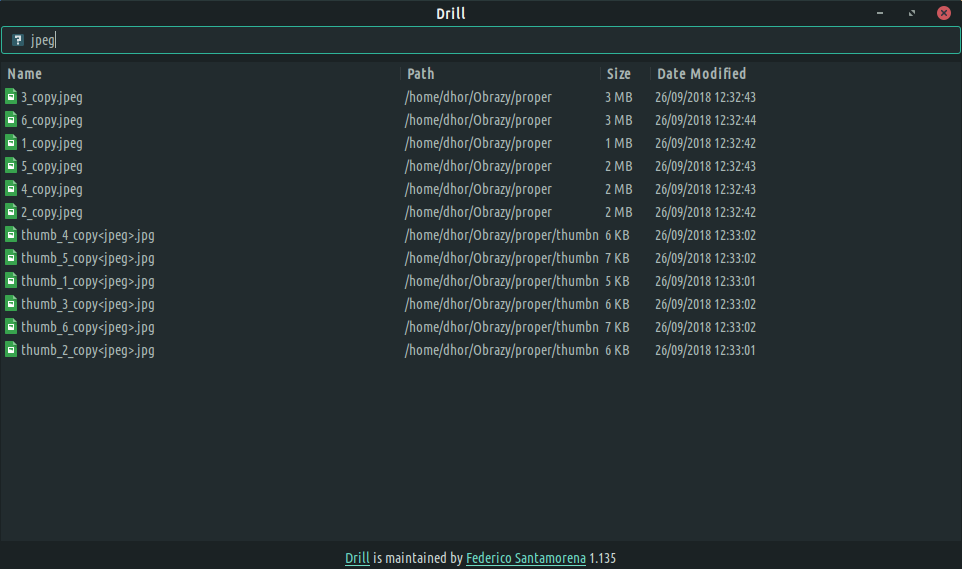Click the modified date of 2_copy.jpeg
The height and width of the screenshot is (569, 962).
click(x=706, y=212)
